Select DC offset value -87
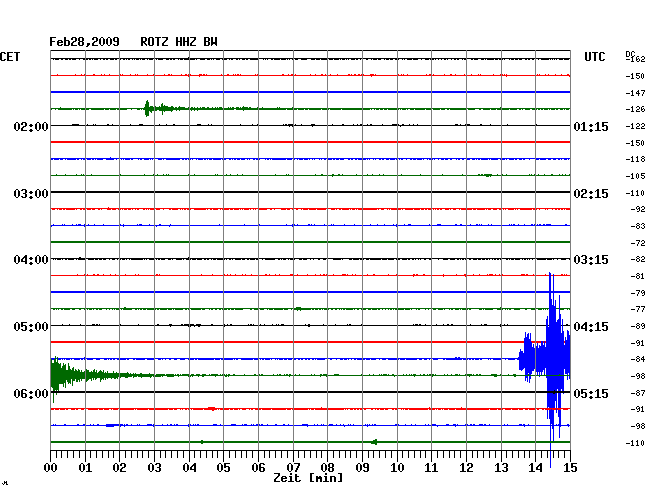Viewport: 650px width, 494px height. click(638, 393)
